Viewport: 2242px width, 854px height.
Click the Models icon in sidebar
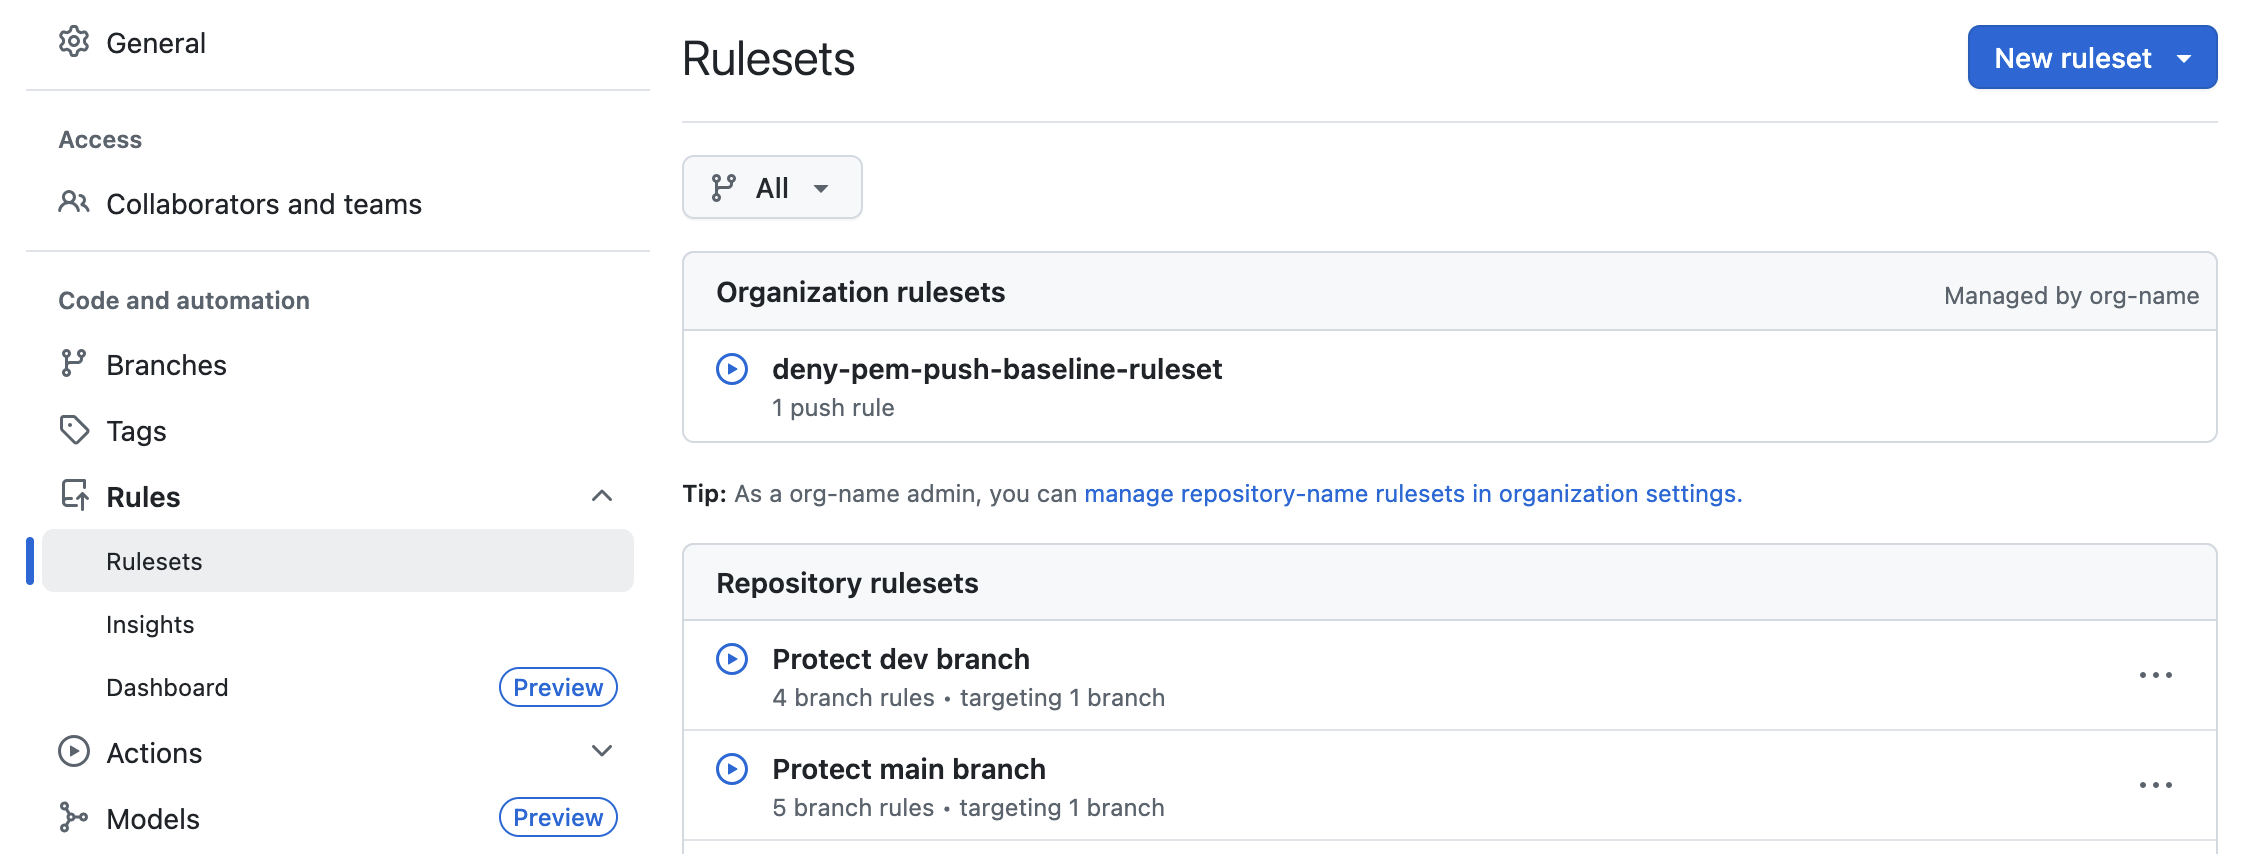tap(73, 818)
